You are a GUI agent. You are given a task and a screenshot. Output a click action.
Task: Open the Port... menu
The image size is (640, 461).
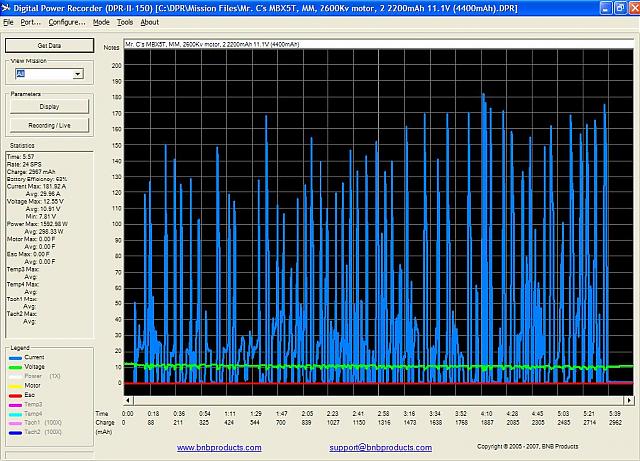pyautogui.click(x=31, y=21)
